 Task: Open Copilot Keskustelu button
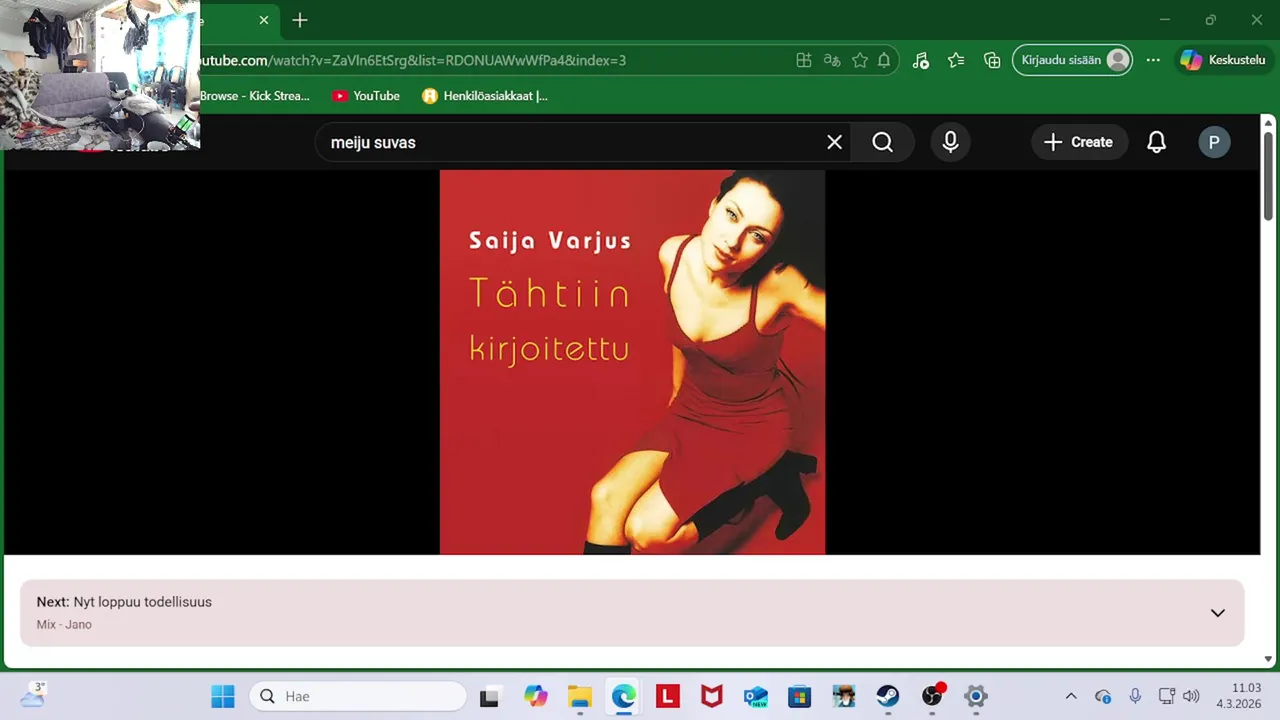click(1223, 60)
